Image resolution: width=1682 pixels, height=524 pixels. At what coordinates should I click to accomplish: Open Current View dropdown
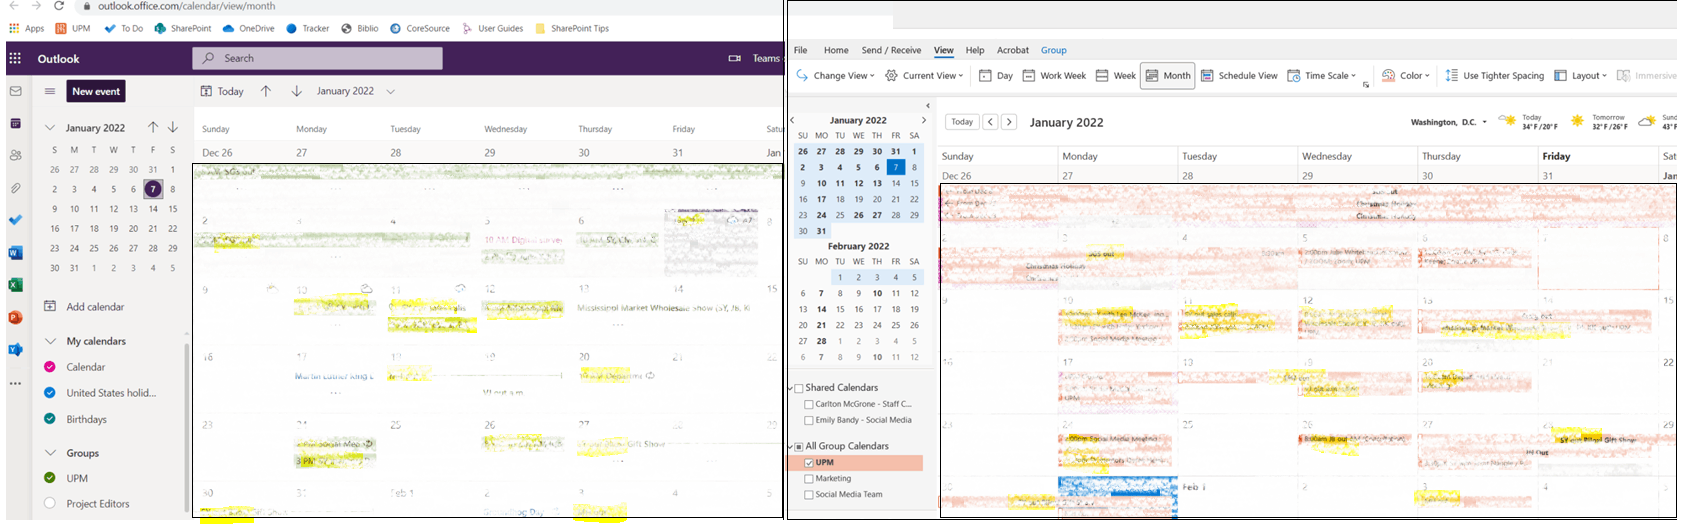click(x=925, y=75)
